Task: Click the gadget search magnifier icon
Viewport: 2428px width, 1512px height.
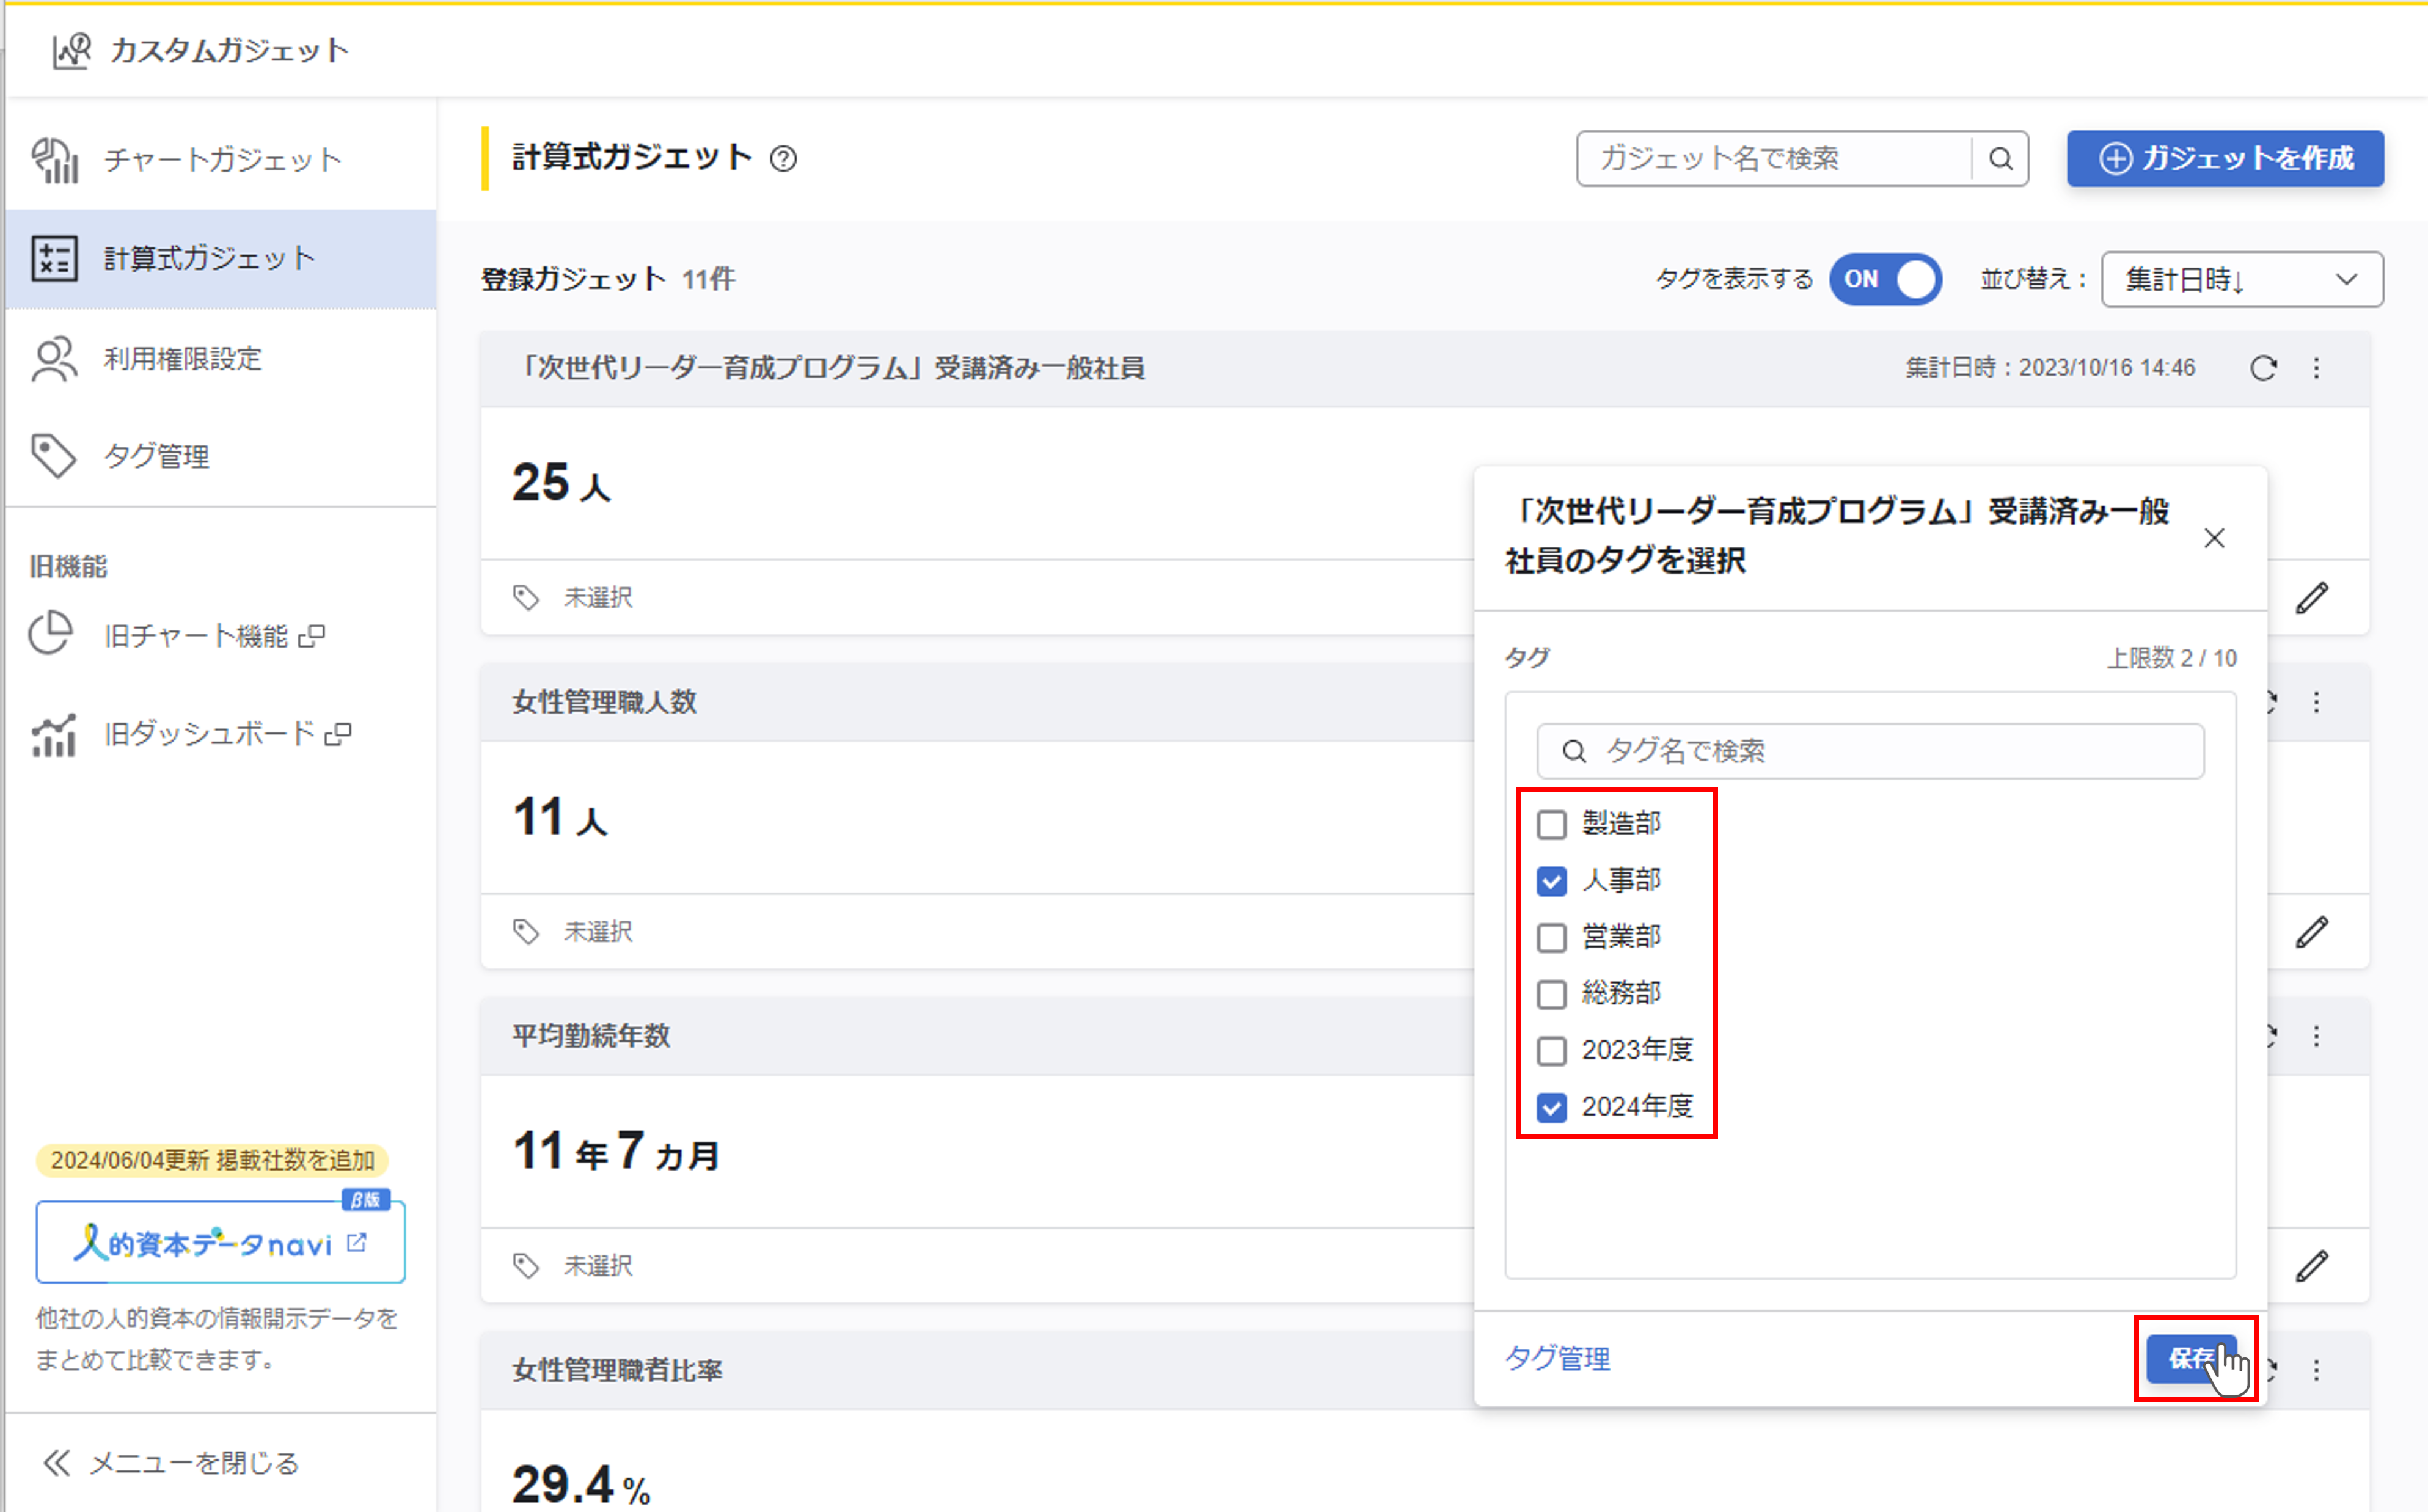Action: pos(2000,159)
